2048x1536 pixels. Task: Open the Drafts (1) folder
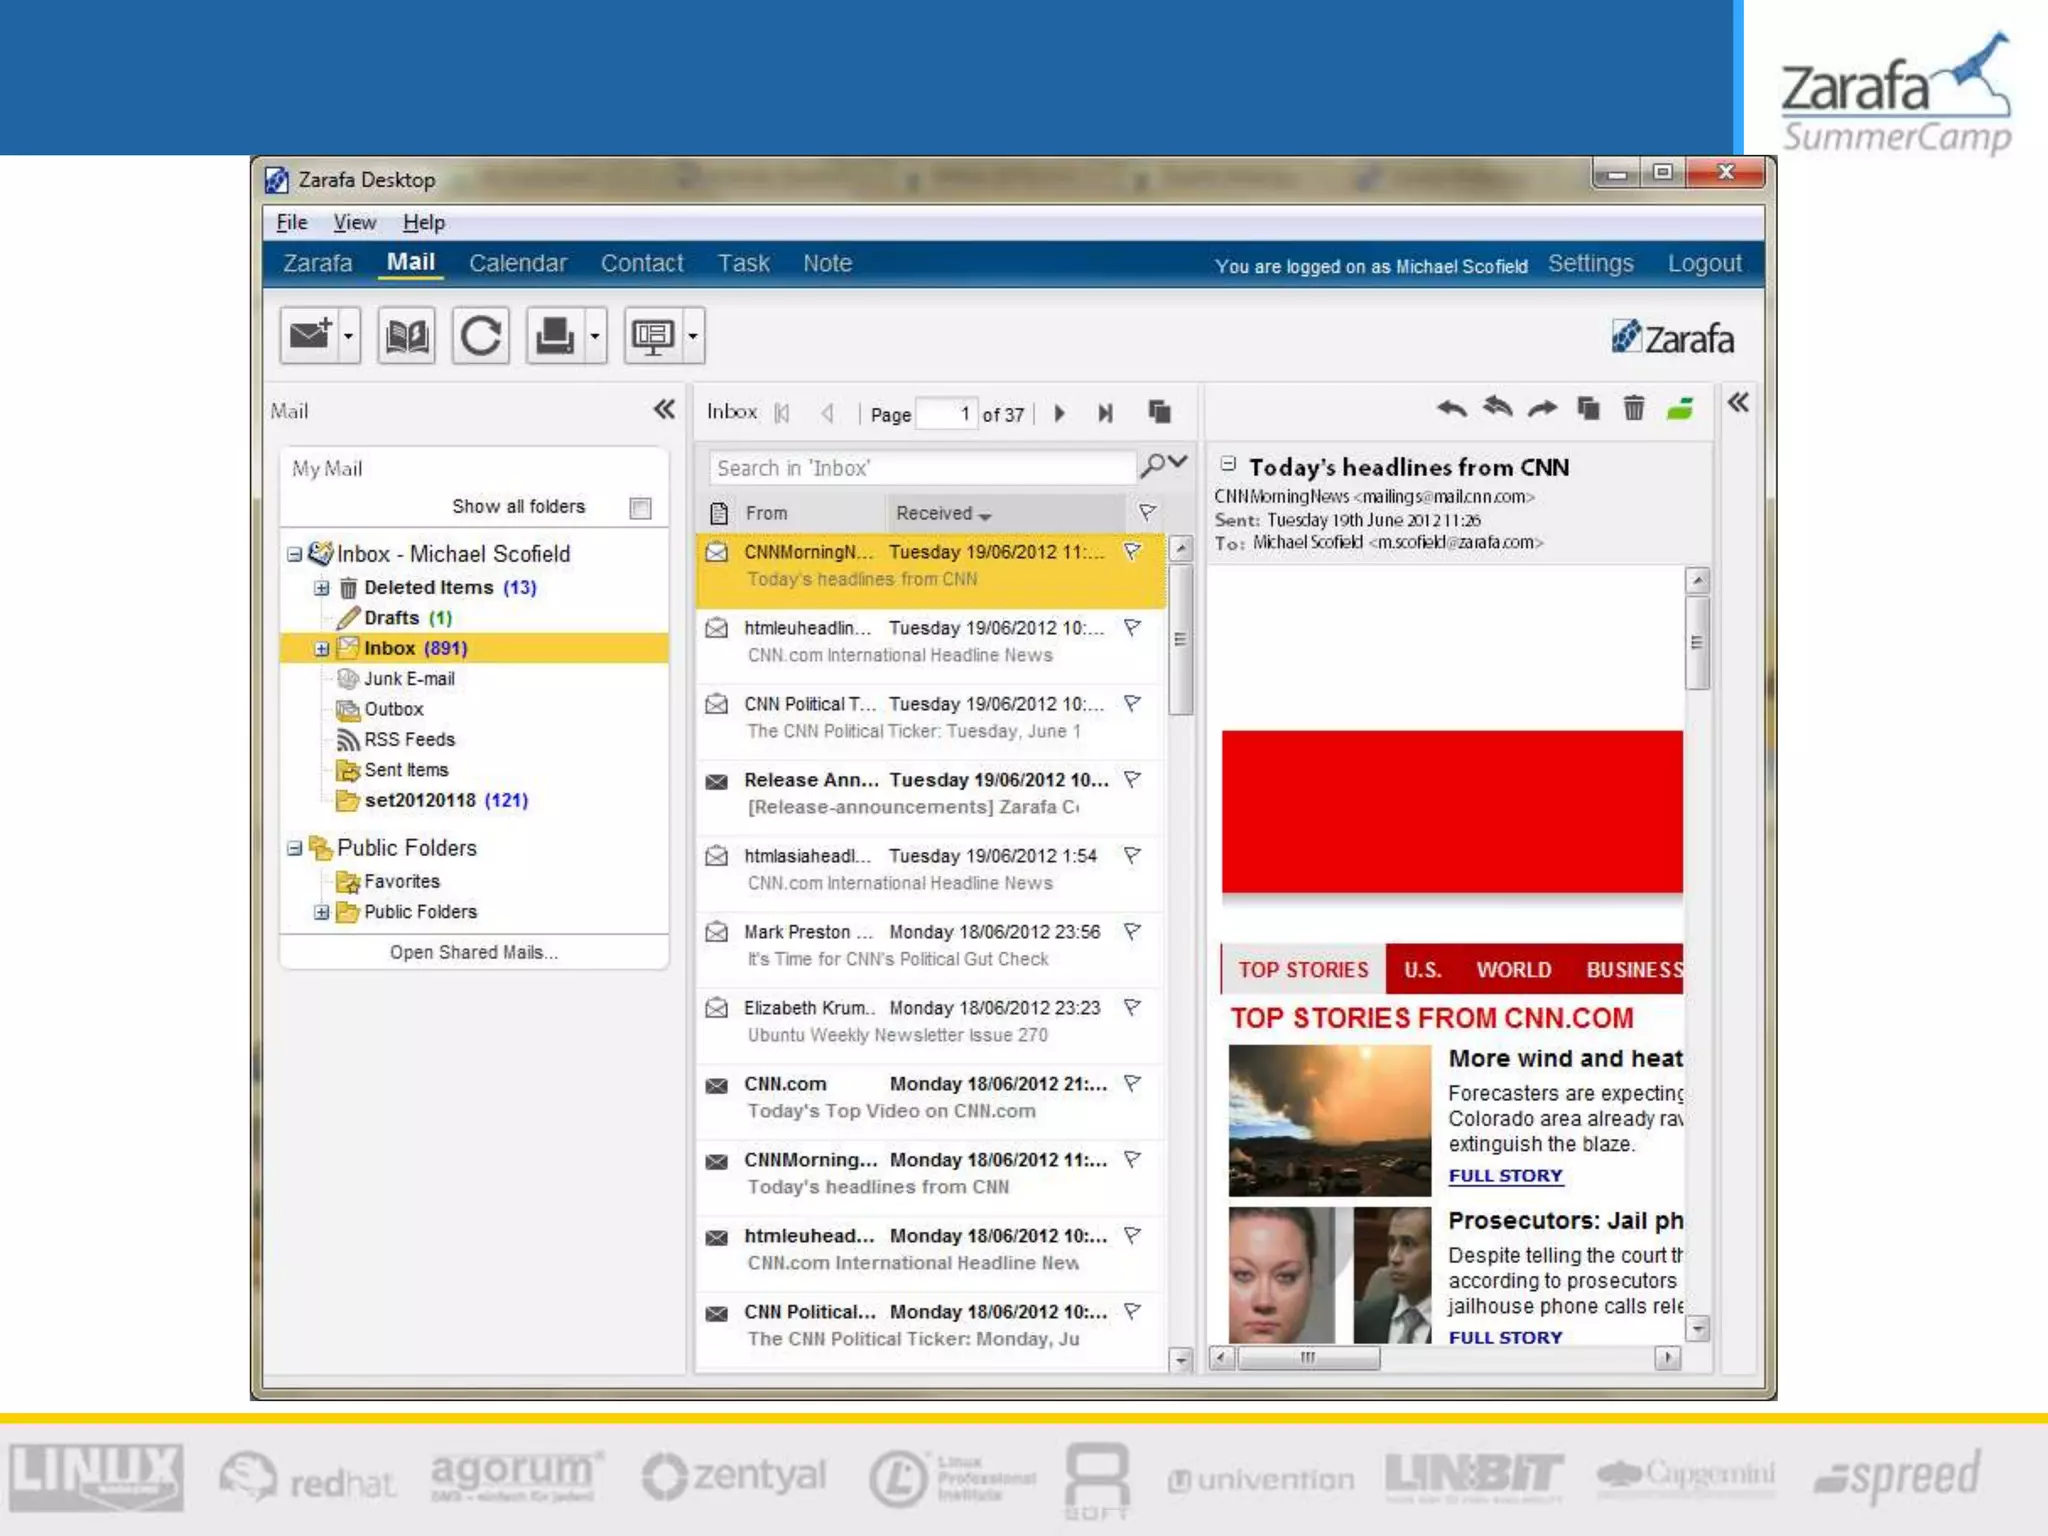407,618
